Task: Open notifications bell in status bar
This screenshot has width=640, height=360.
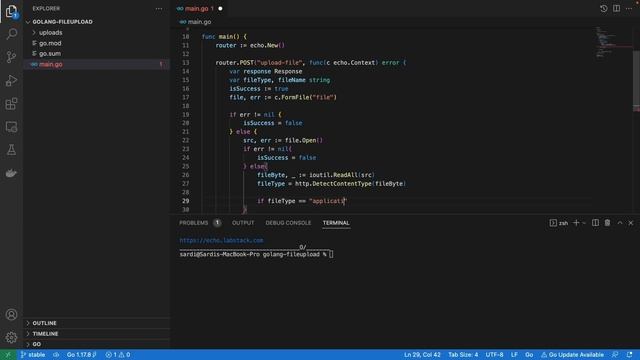Action: pyautogui.click(x=630, y=355)
